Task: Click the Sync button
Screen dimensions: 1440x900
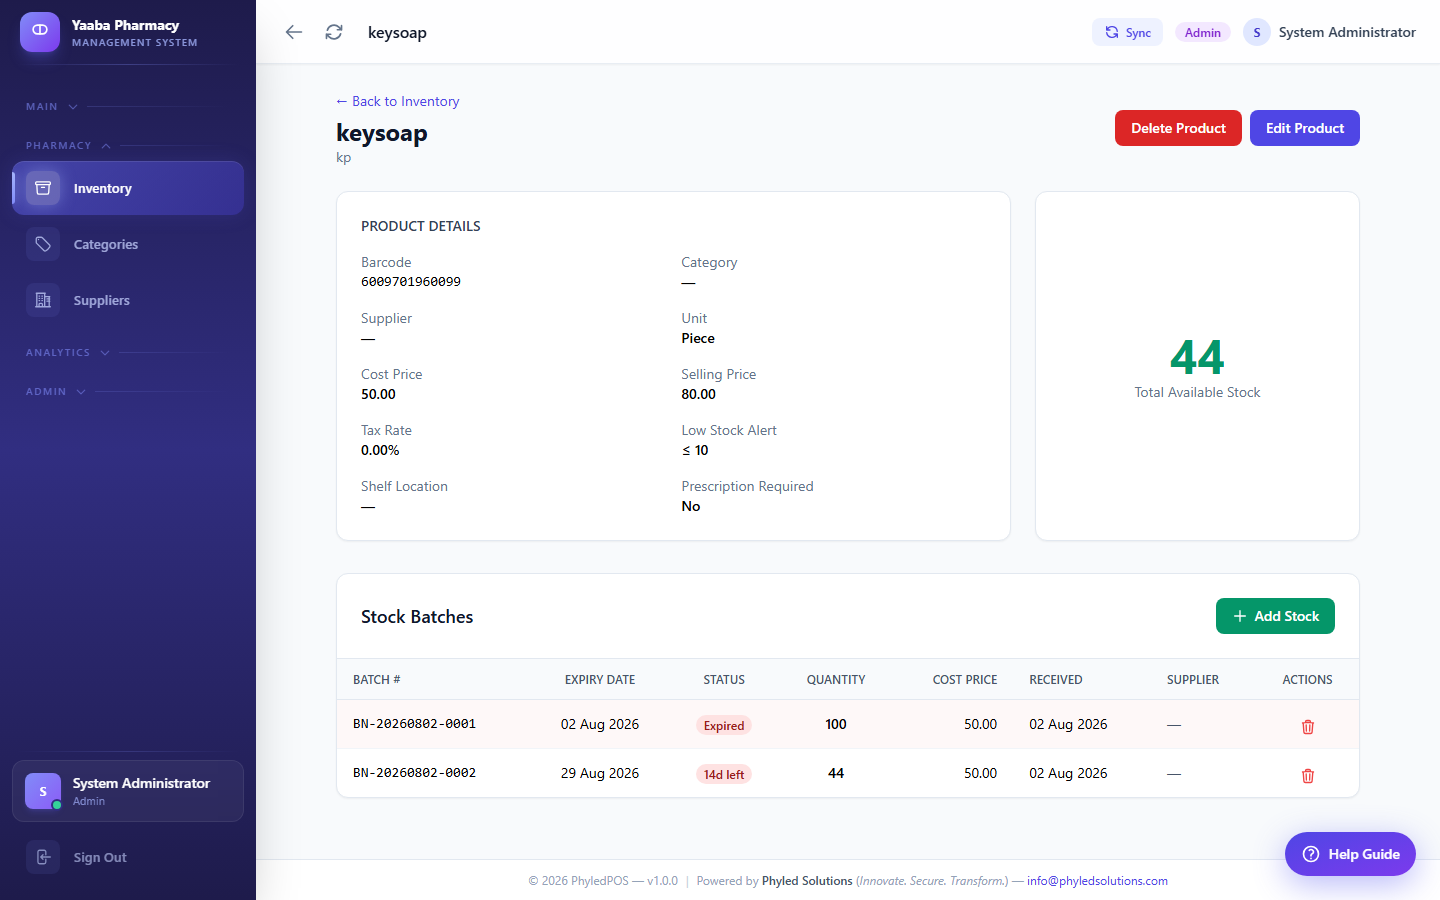Action: [1127, 32]
